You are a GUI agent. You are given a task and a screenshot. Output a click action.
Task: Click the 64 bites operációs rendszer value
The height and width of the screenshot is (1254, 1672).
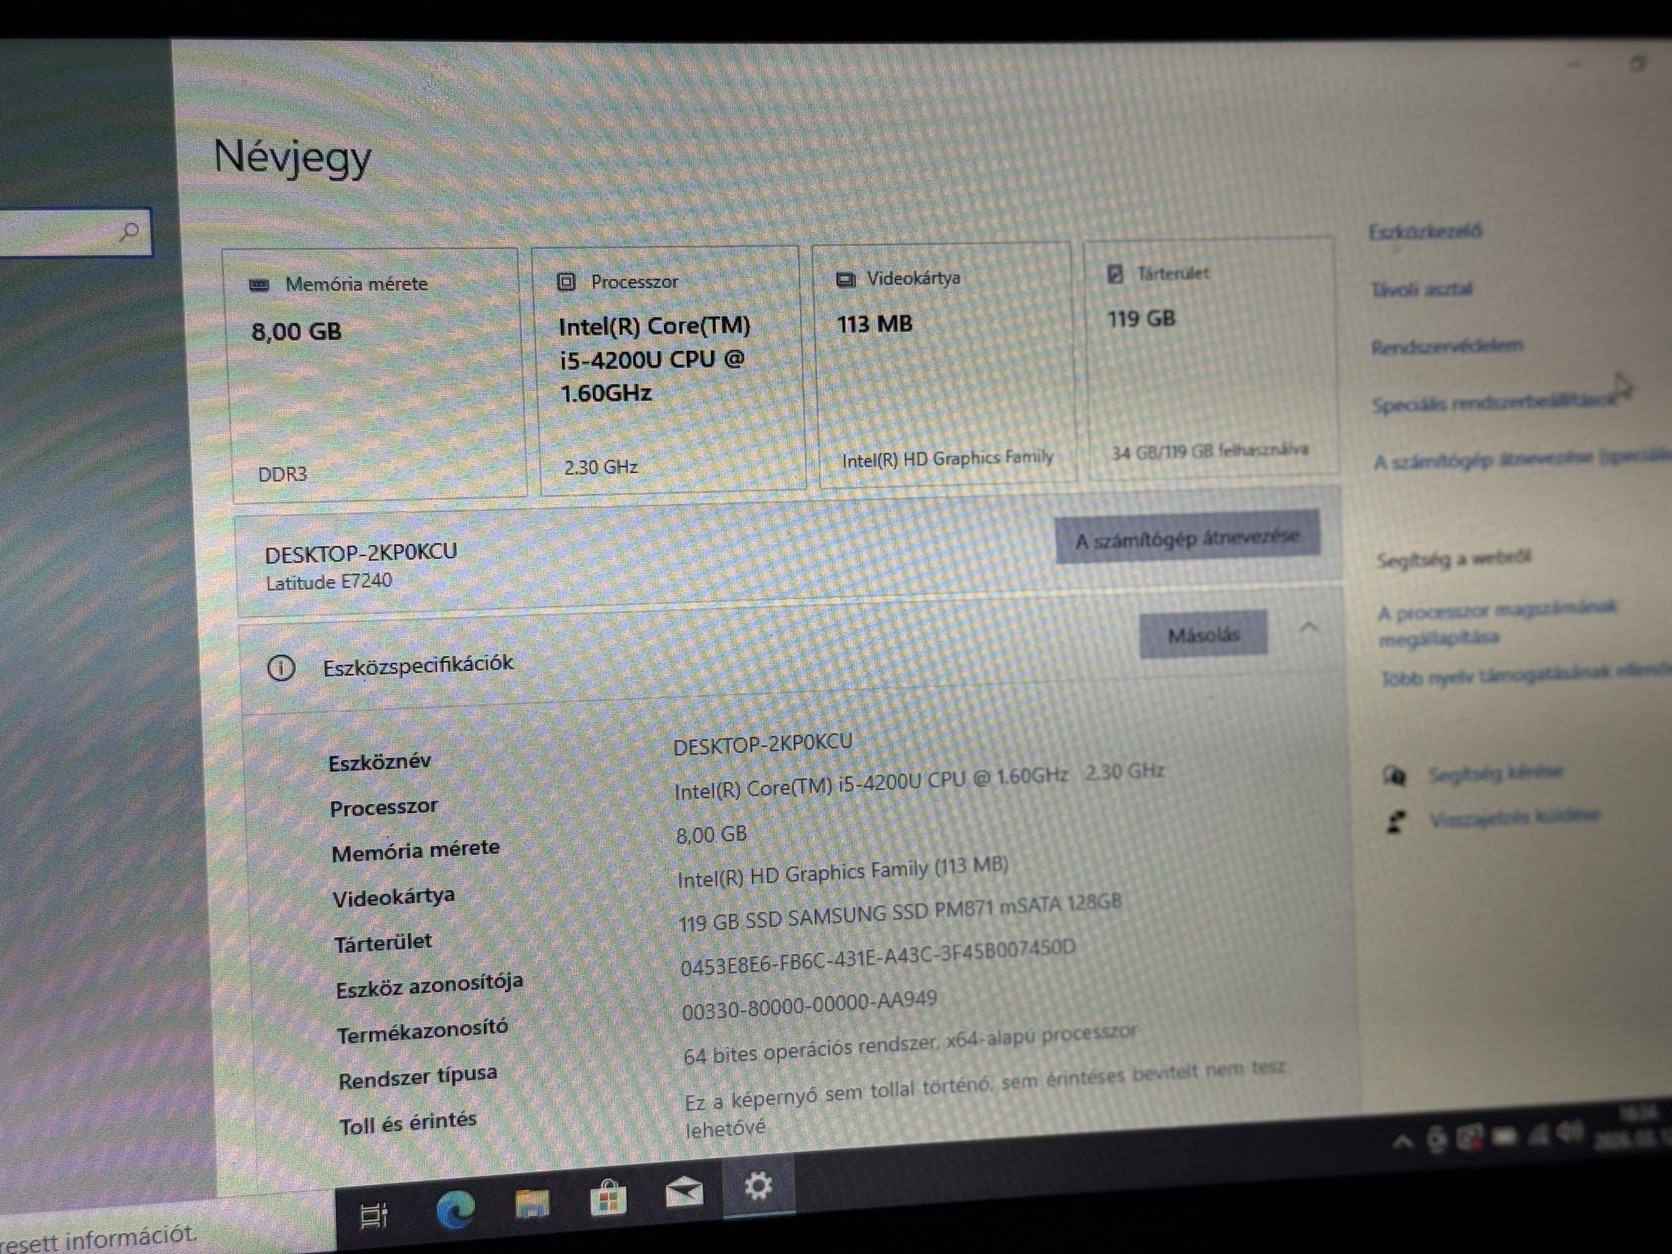[x=910, y=1042]
